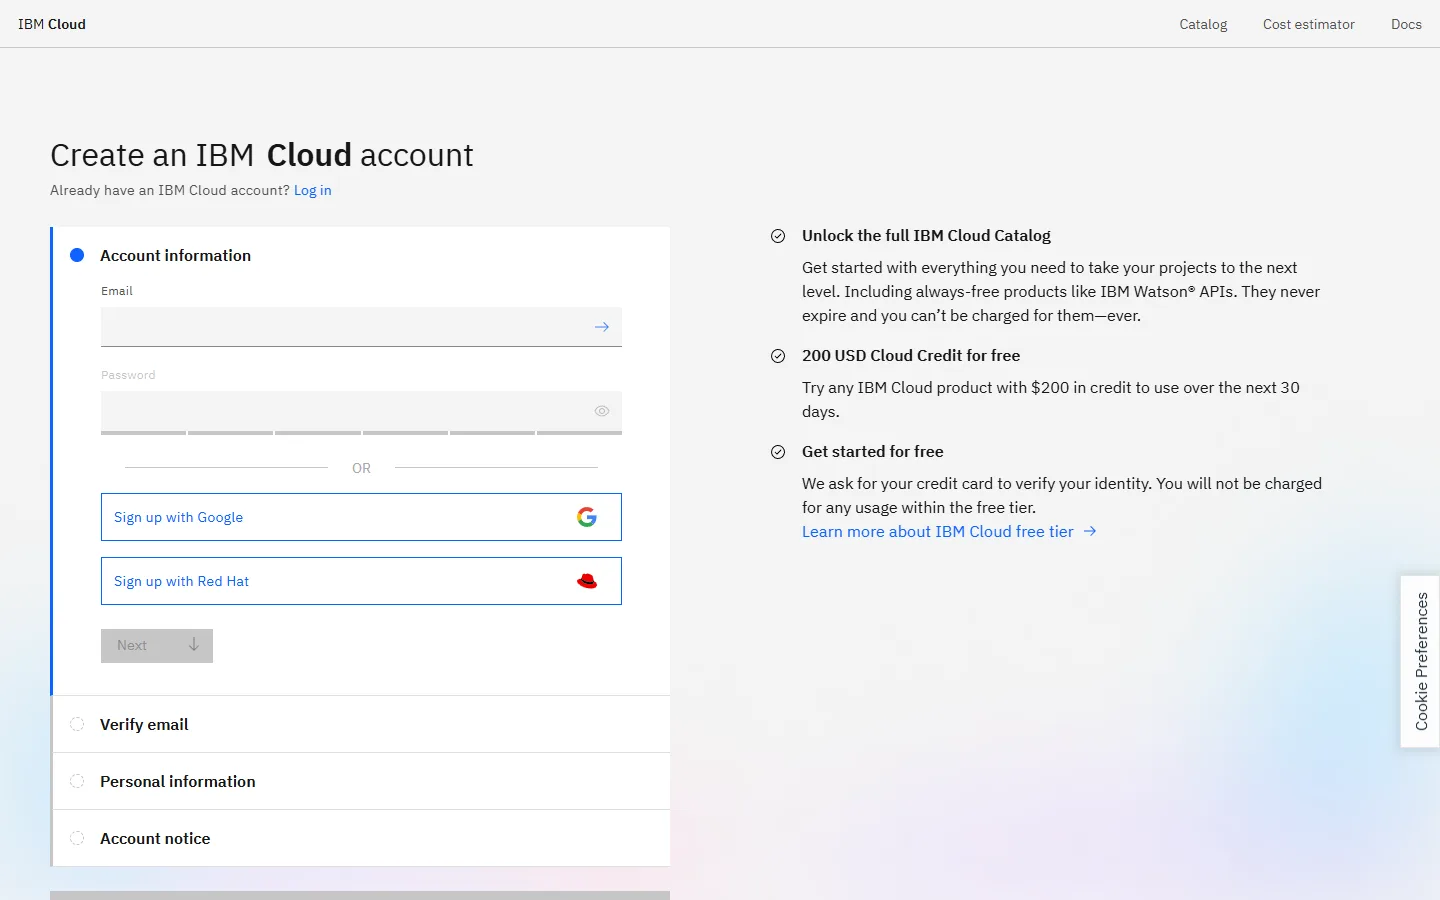Screen dimensions: 1440x900
Task: Open the Docs navigation link
Action: click(1406, 24)
